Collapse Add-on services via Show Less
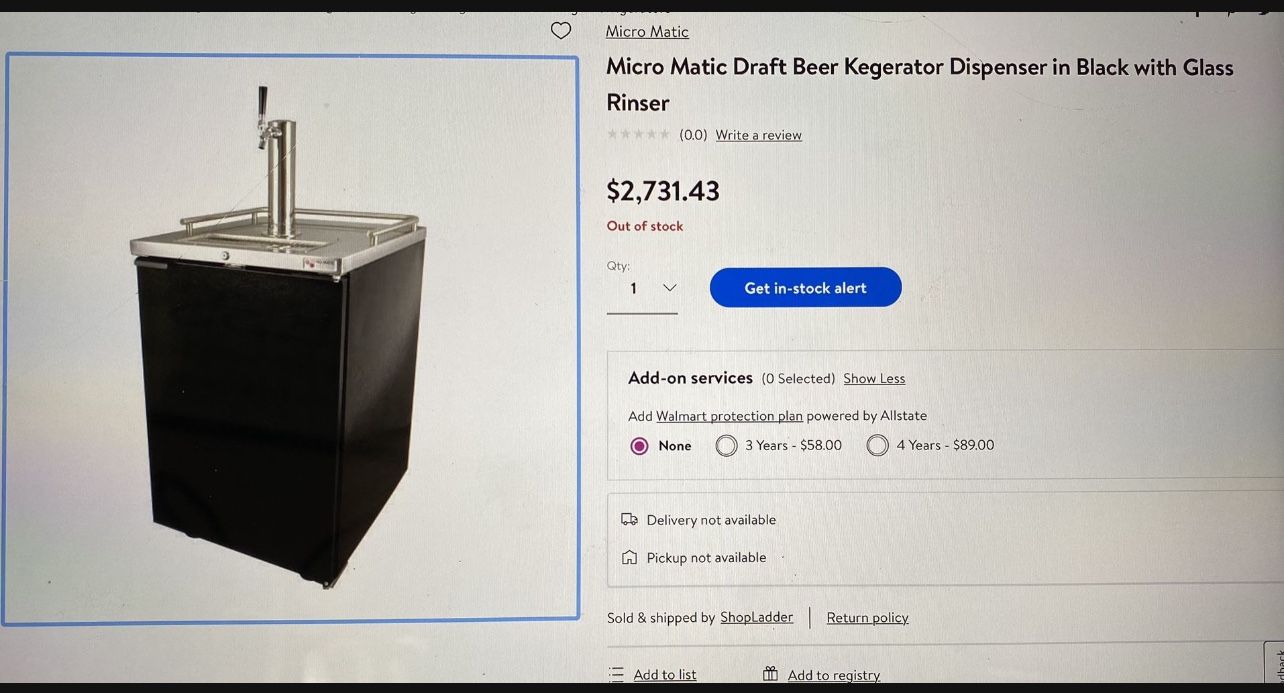This screenshot has height=693, width=1284. [874, 378]
